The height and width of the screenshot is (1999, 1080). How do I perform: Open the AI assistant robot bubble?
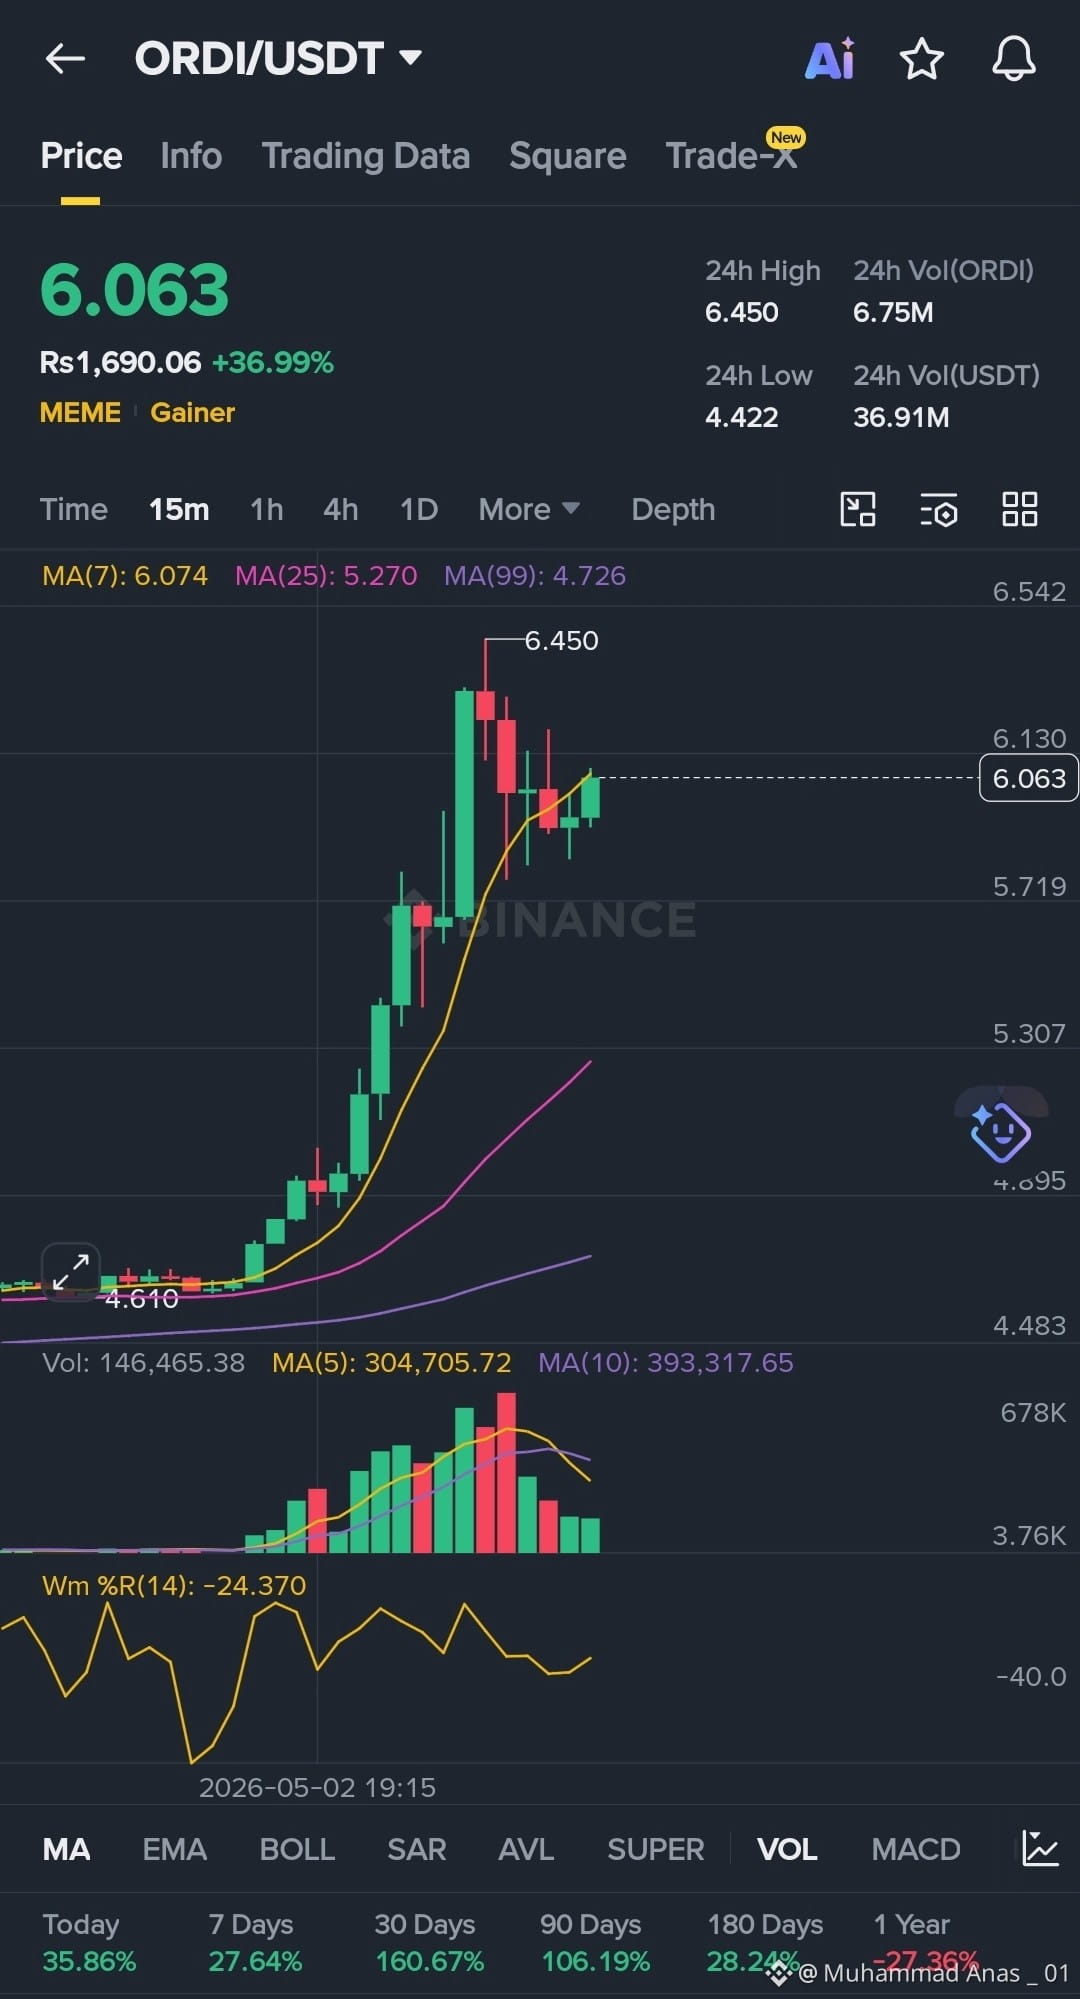click(1001, 1131)
